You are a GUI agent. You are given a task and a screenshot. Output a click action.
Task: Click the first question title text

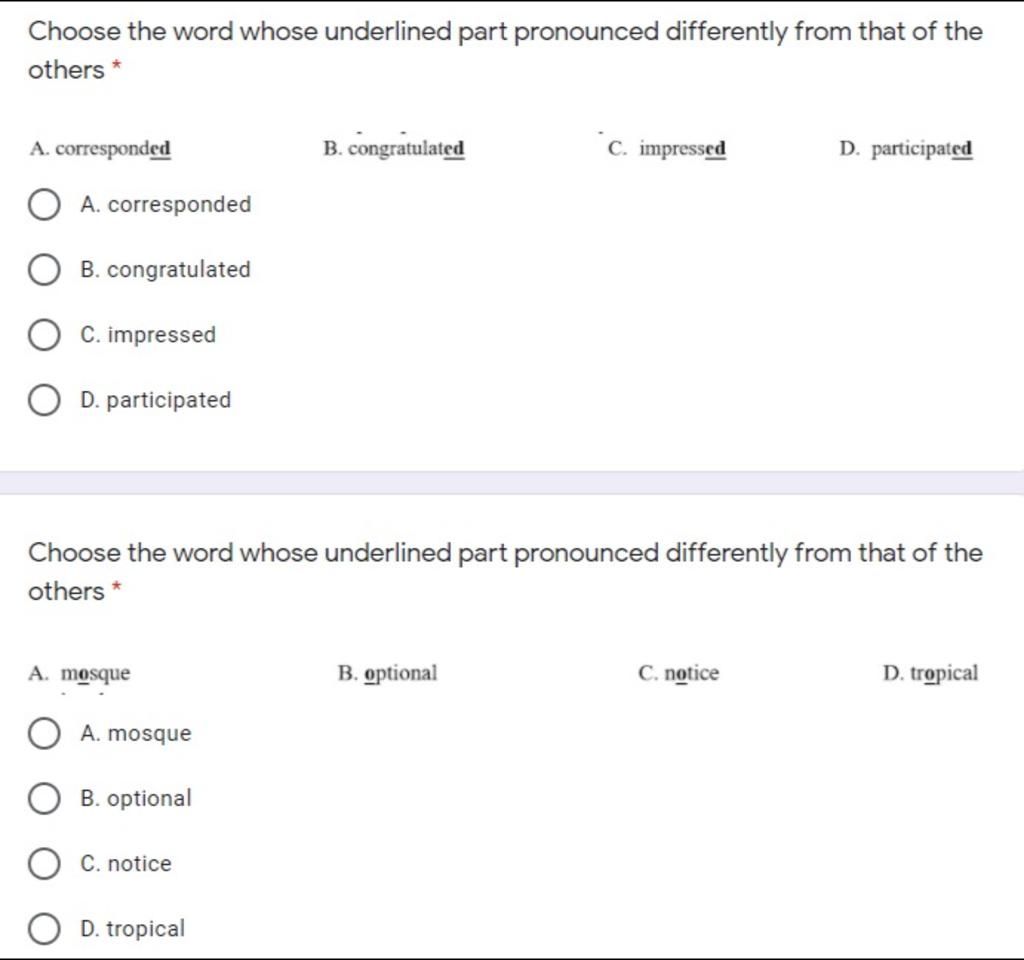[x=505, y=50]
